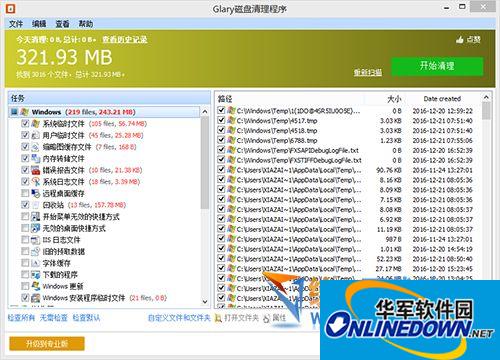The width and height of the screenshot is (500, 360).
Task: Click the 回收站 recycle bin icon
Action: [x=35, y=205]
